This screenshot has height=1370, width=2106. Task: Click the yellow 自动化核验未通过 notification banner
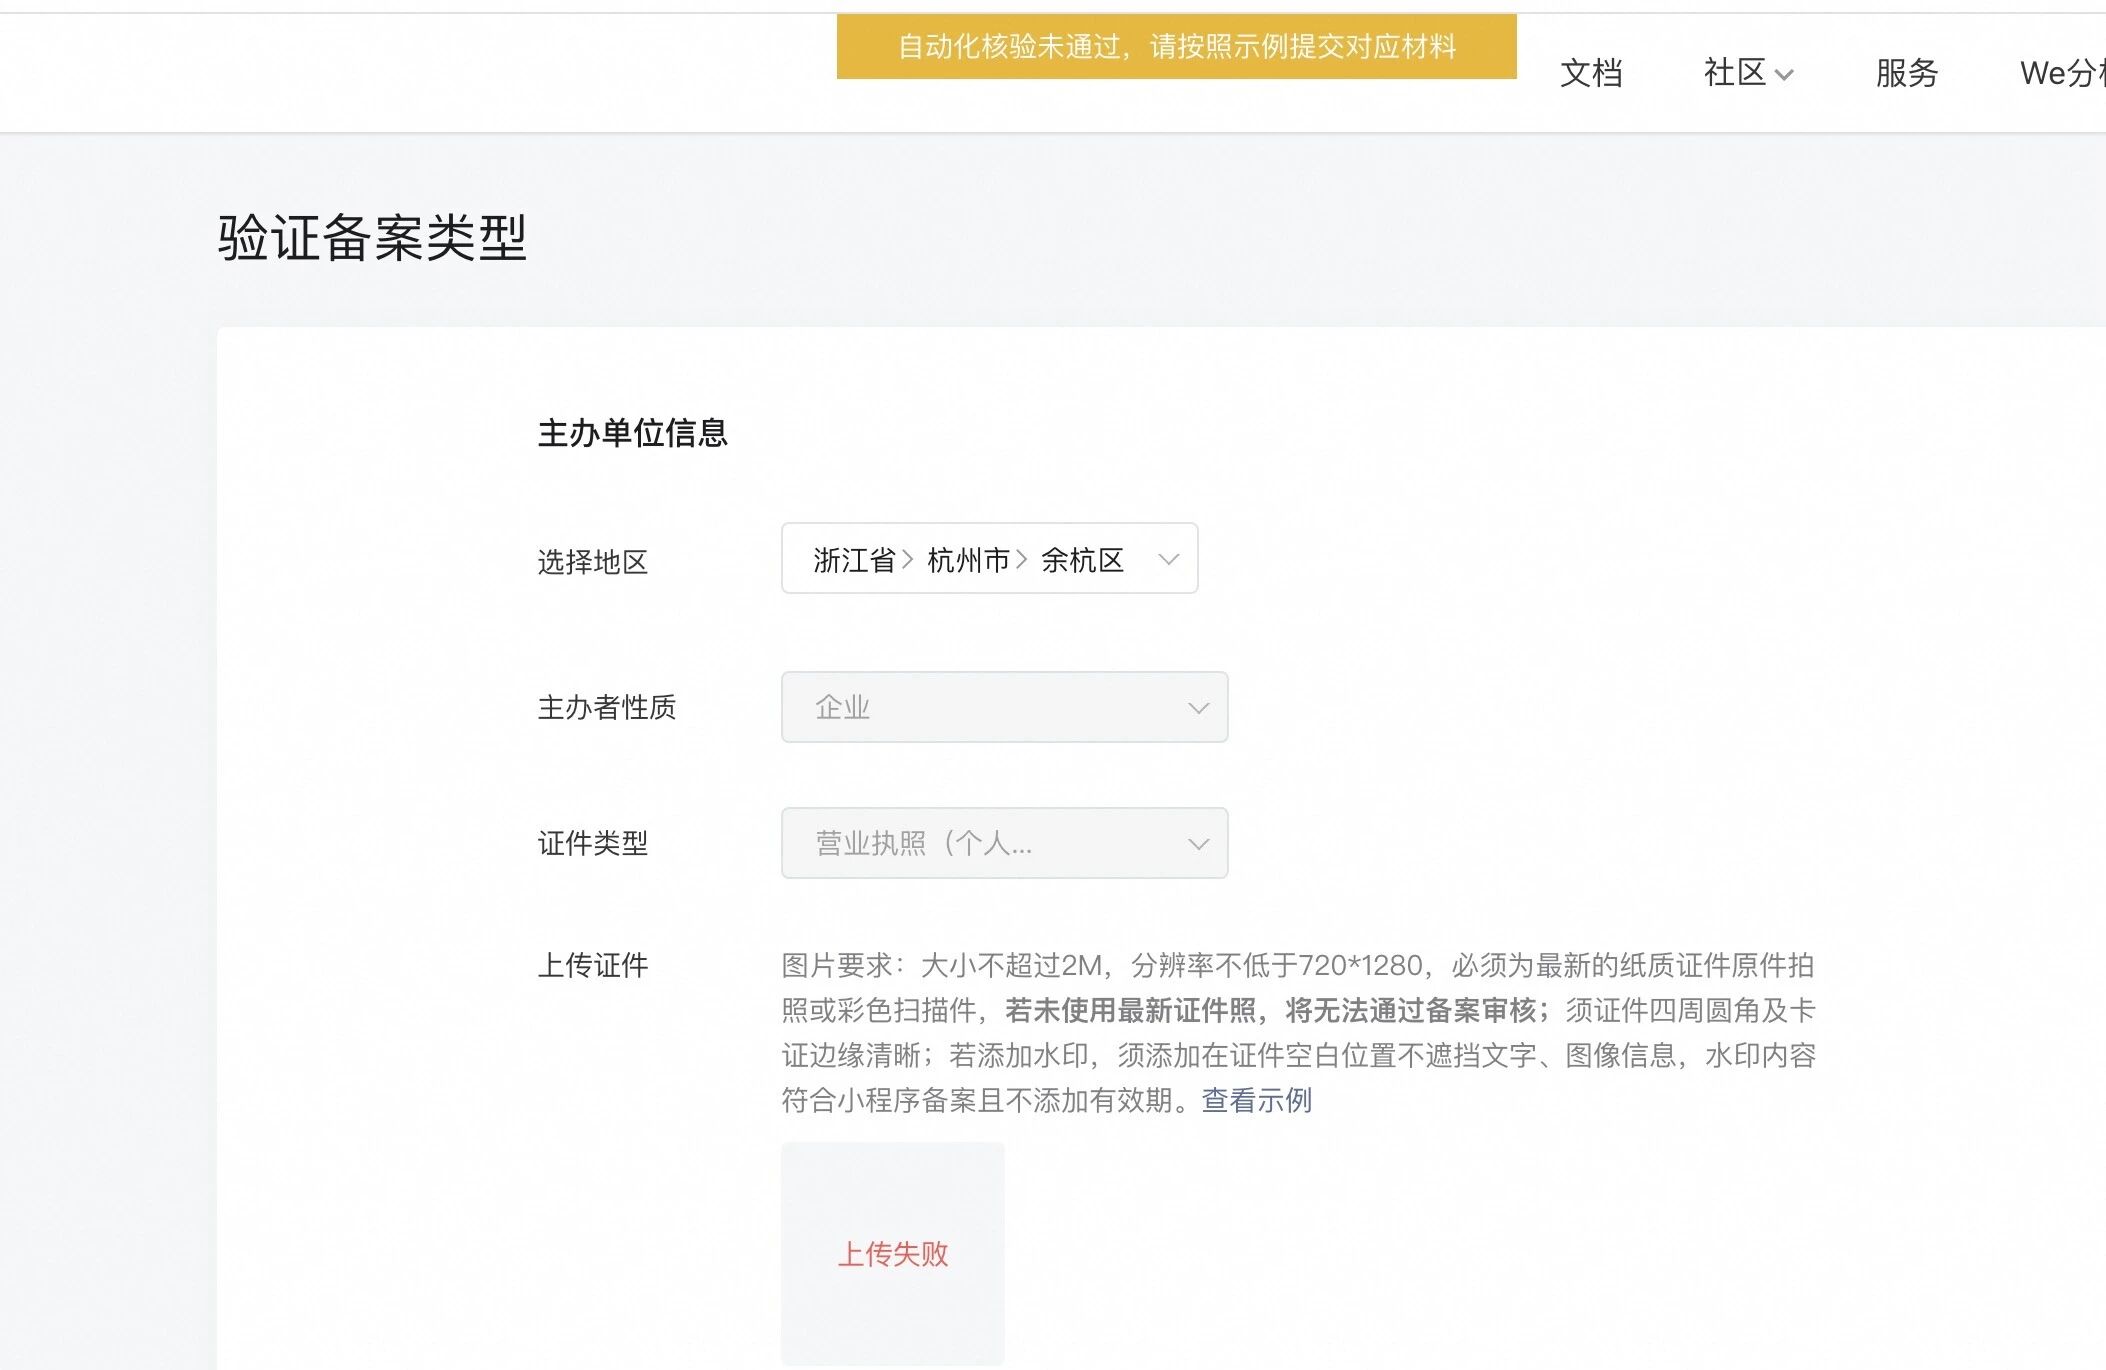coord(1176,47)
